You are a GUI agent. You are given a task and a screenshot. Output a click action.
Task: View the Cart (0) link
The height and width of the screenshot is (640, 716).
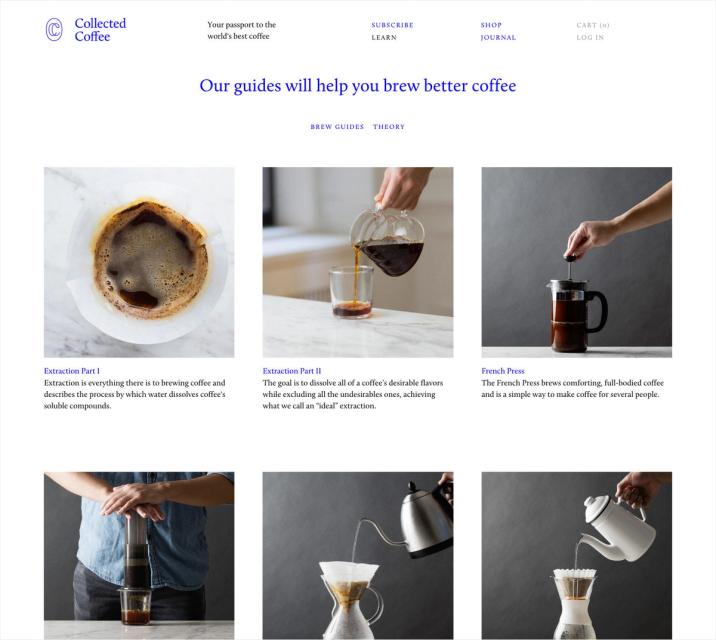tap(593, 25)
